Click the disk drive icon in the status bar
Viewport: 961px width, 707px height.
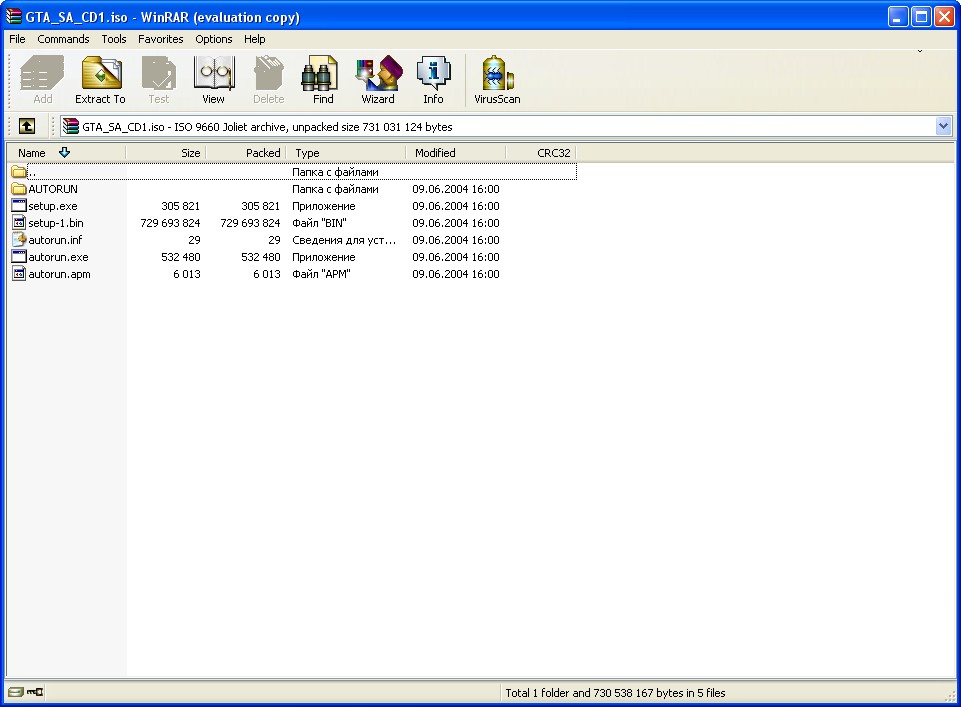(16, 692)
